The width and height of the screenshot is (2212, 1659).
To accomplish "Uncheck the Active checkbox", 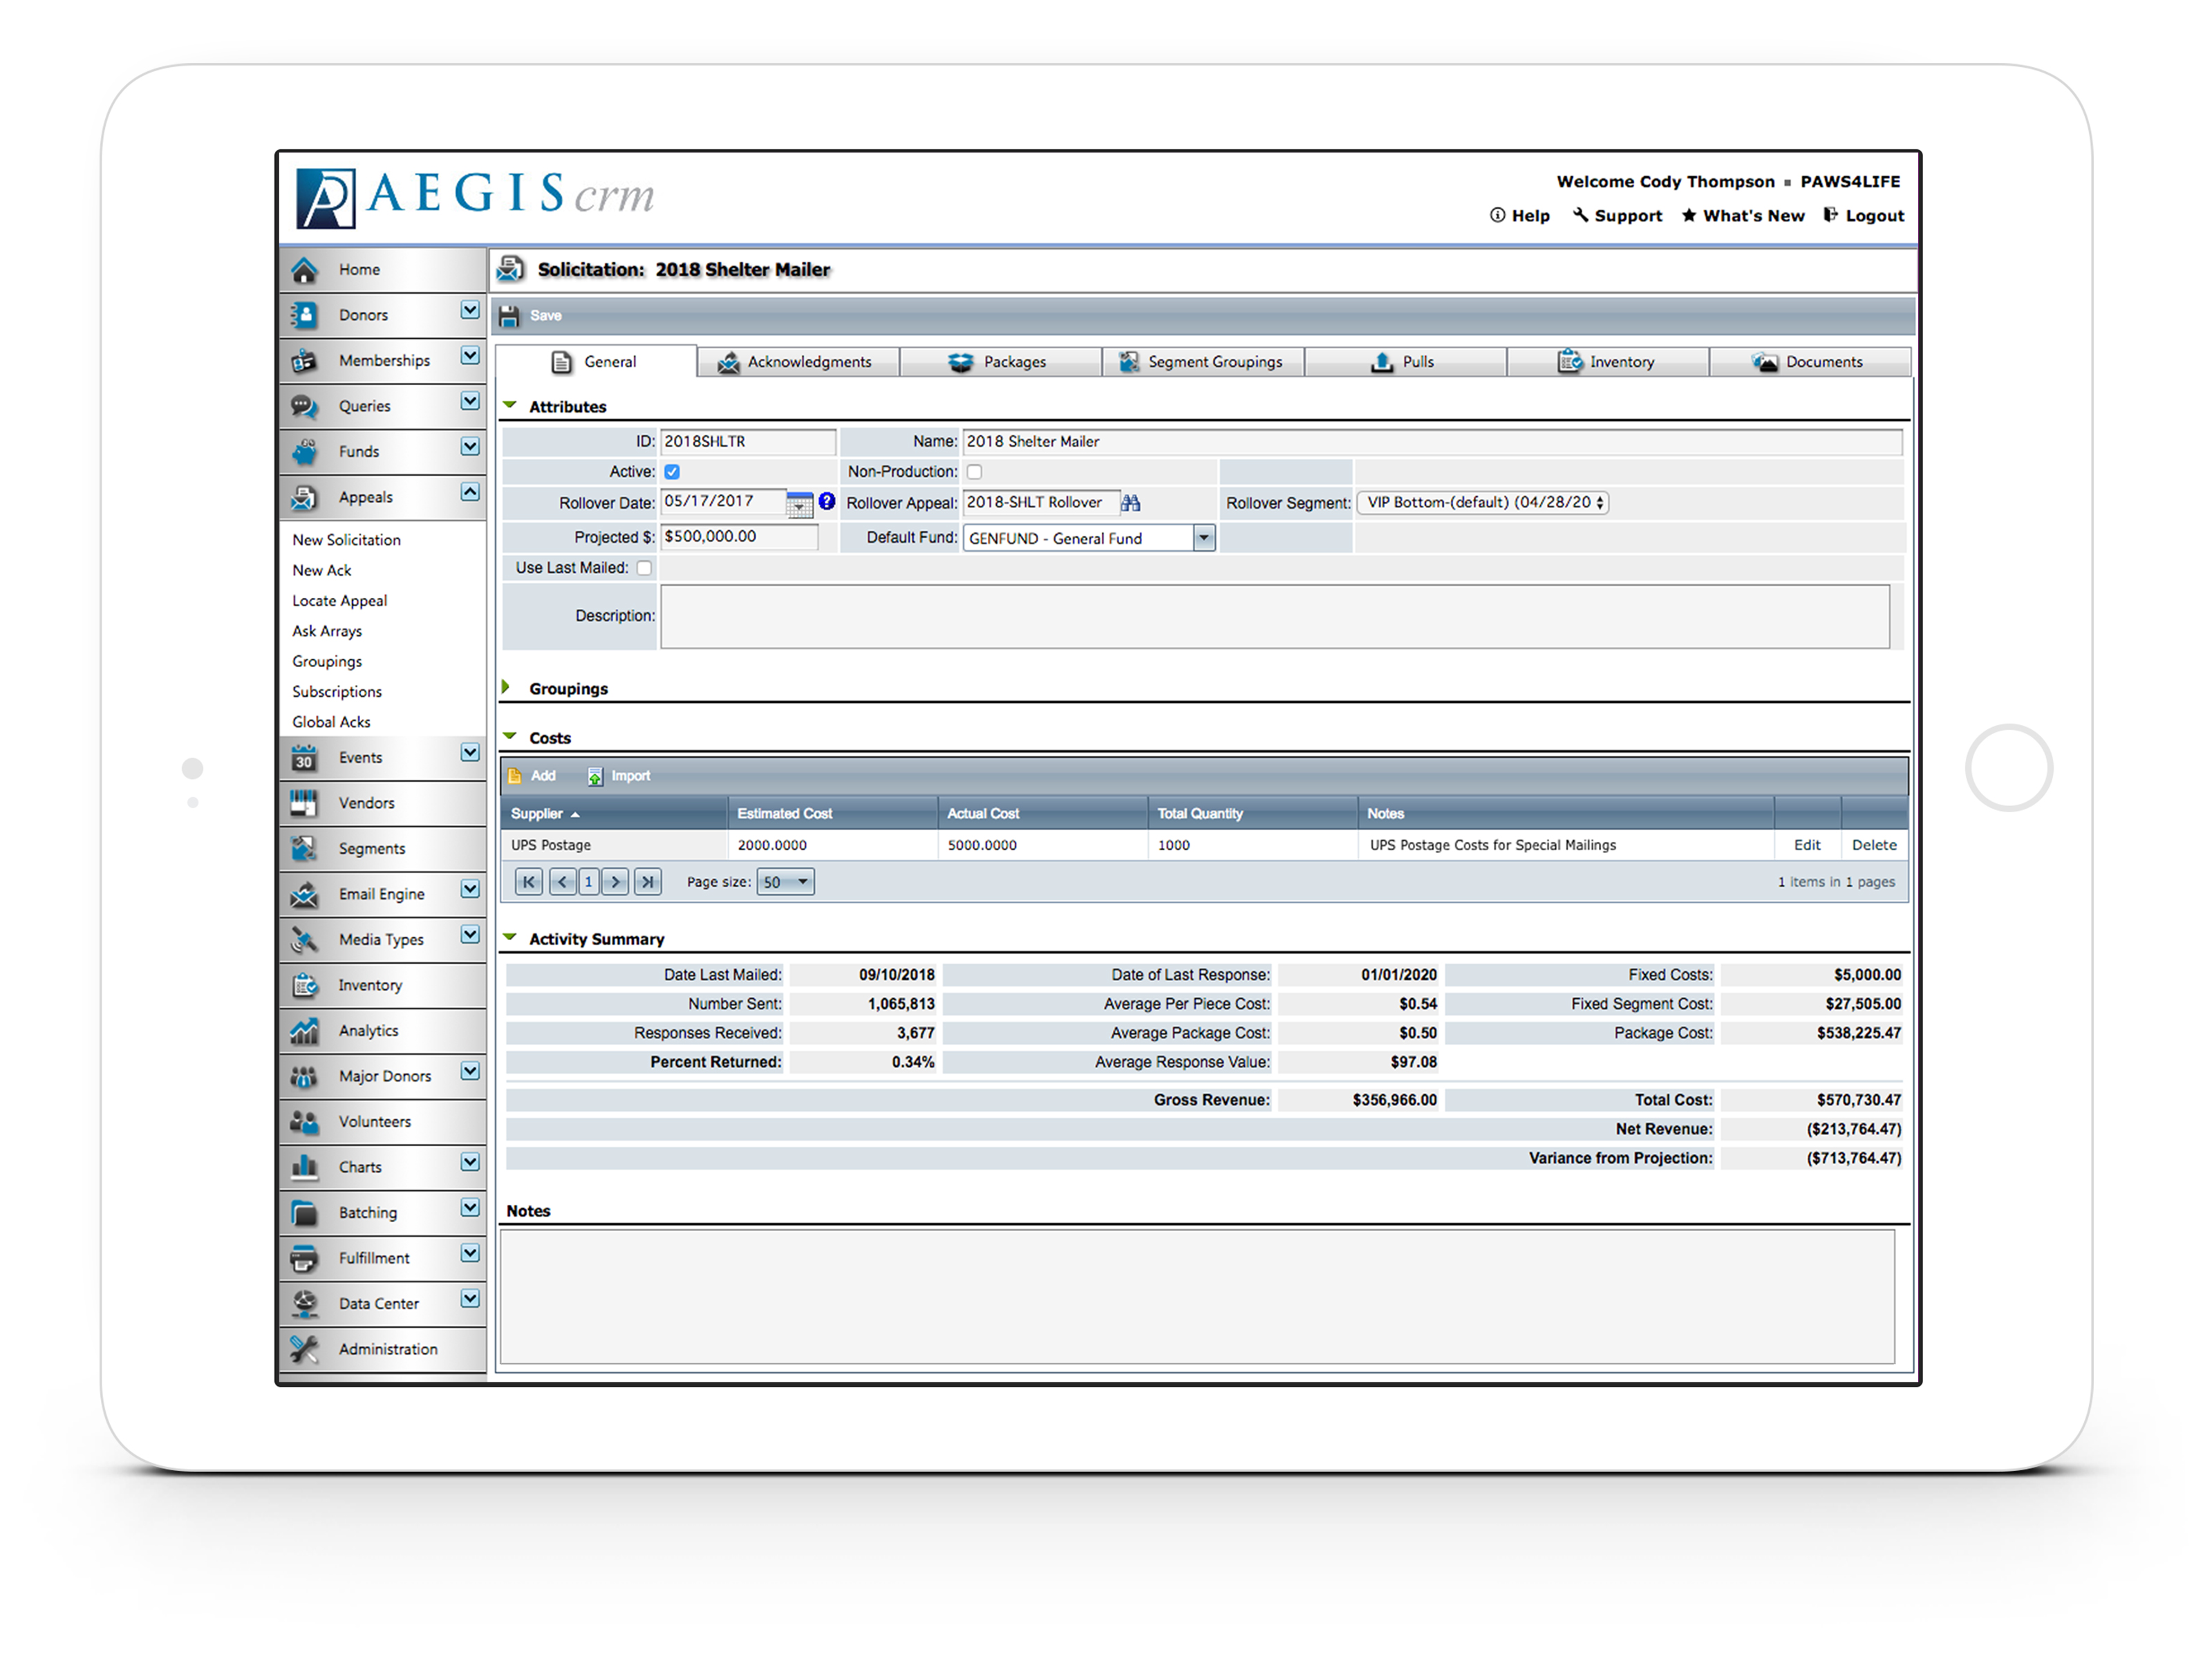I will point(672,471).
